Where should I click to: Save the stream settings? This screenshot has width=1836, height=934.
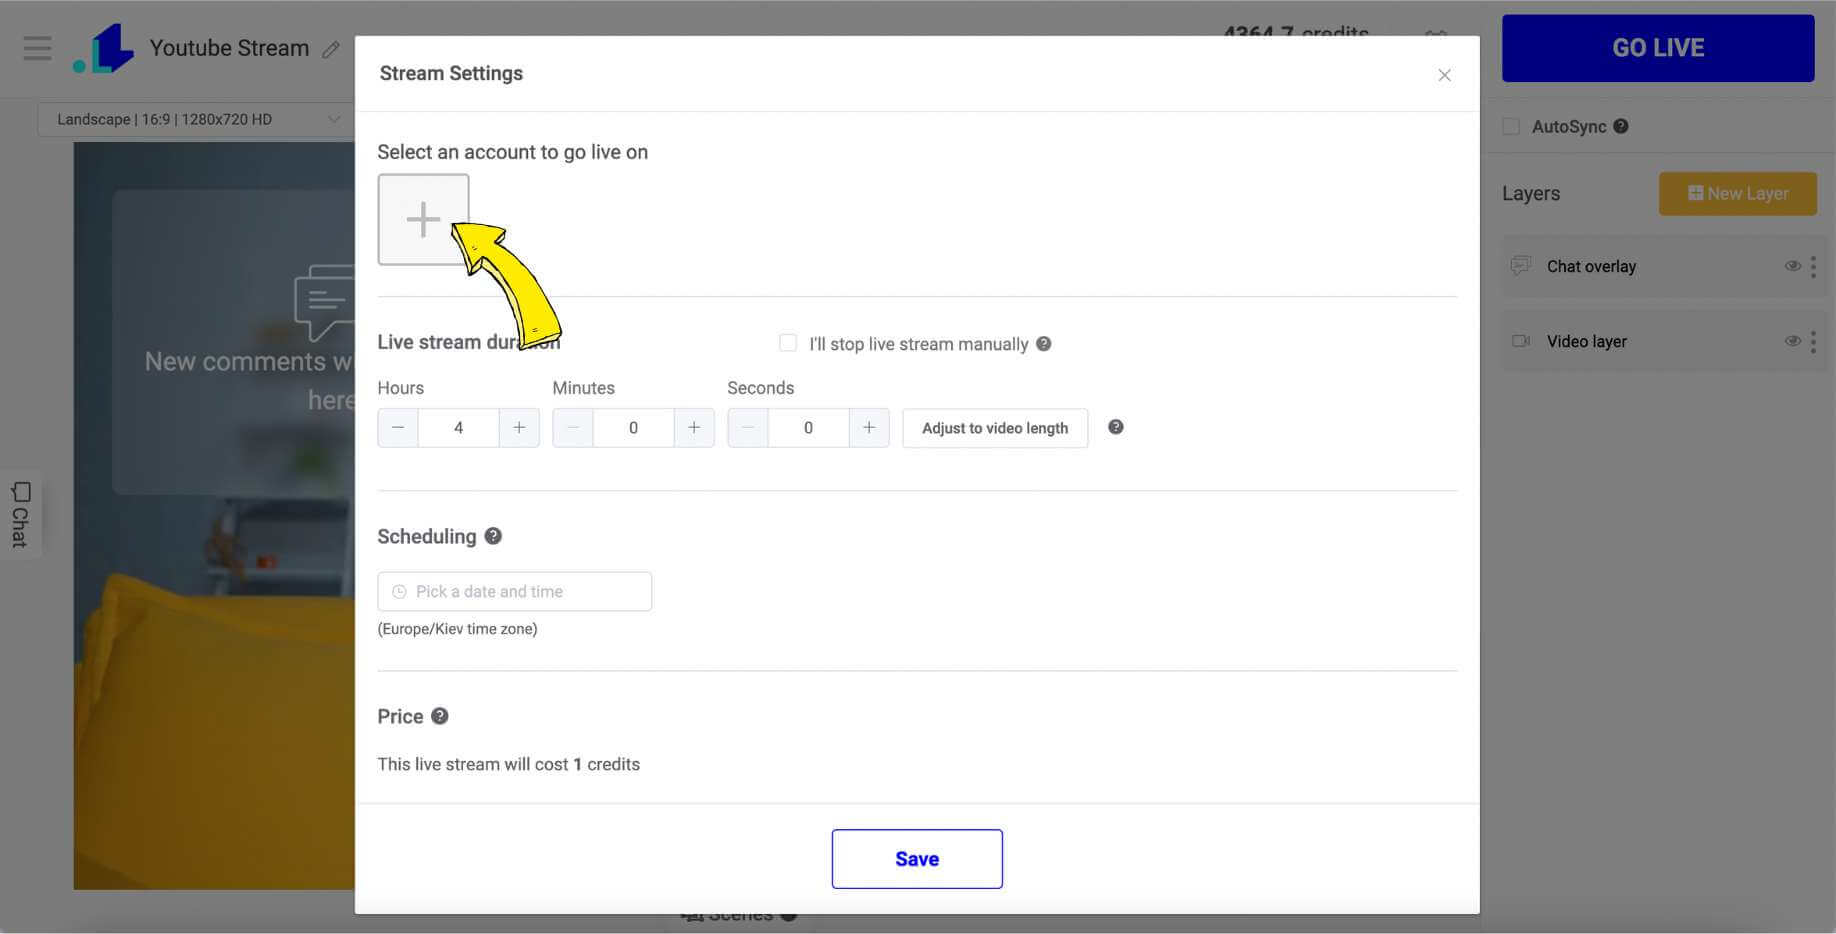tap(916, 858)
